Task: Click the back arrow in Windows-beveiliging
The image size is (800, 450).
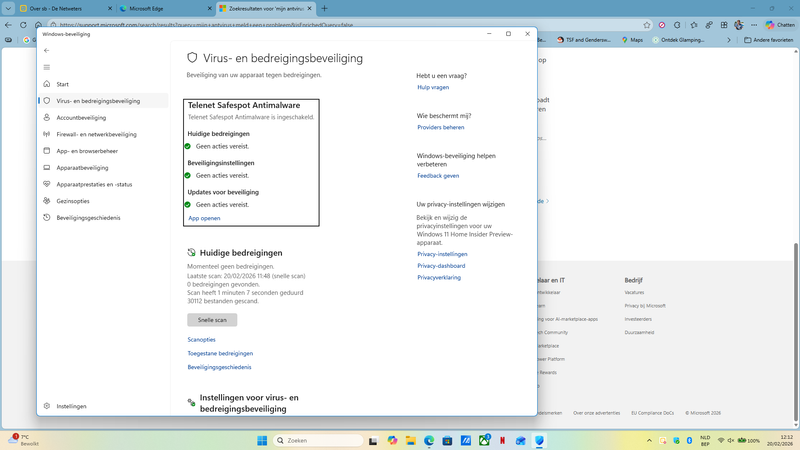Action: pyautogui.click(x=46, y=51)
